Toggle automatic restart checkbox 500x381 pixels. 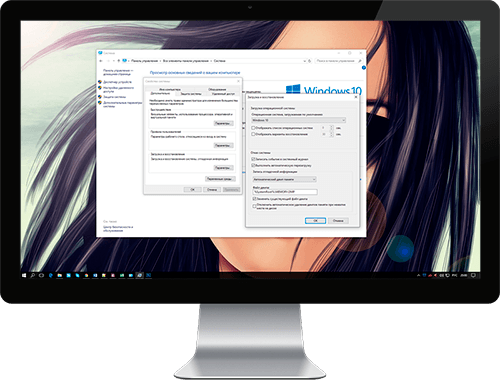click(253, 165)
